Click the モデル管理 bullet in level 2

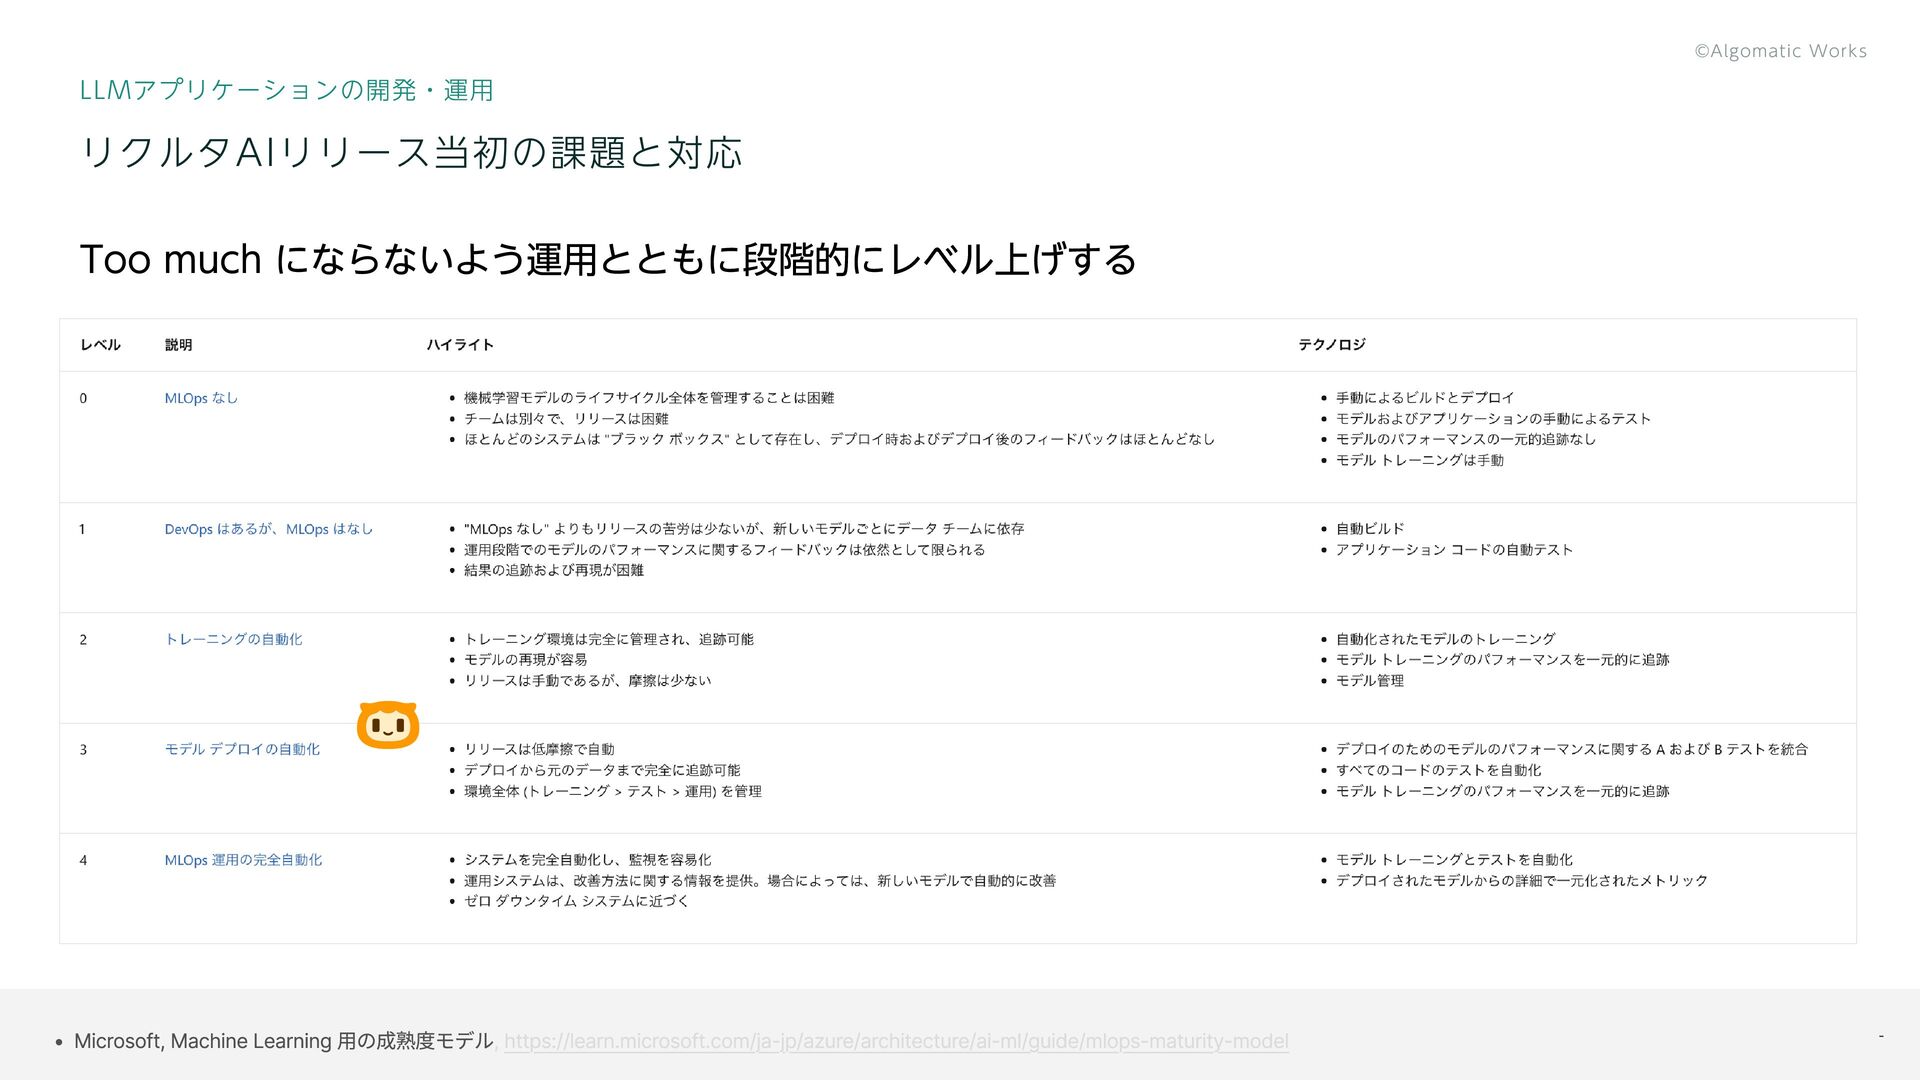coord(1369,681)
